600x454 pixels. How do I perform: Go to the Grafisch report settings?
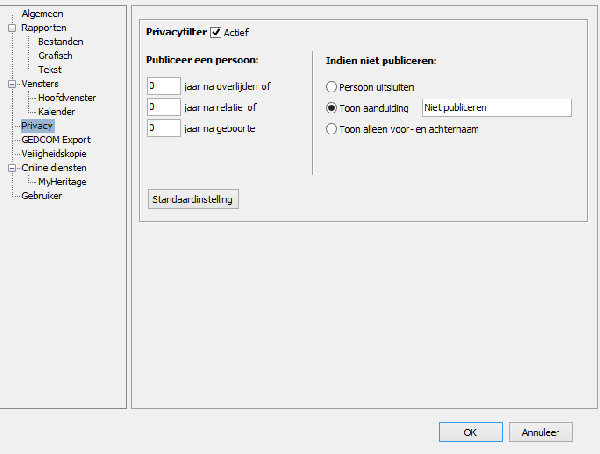pyautogui.click(x=55, y=56)
